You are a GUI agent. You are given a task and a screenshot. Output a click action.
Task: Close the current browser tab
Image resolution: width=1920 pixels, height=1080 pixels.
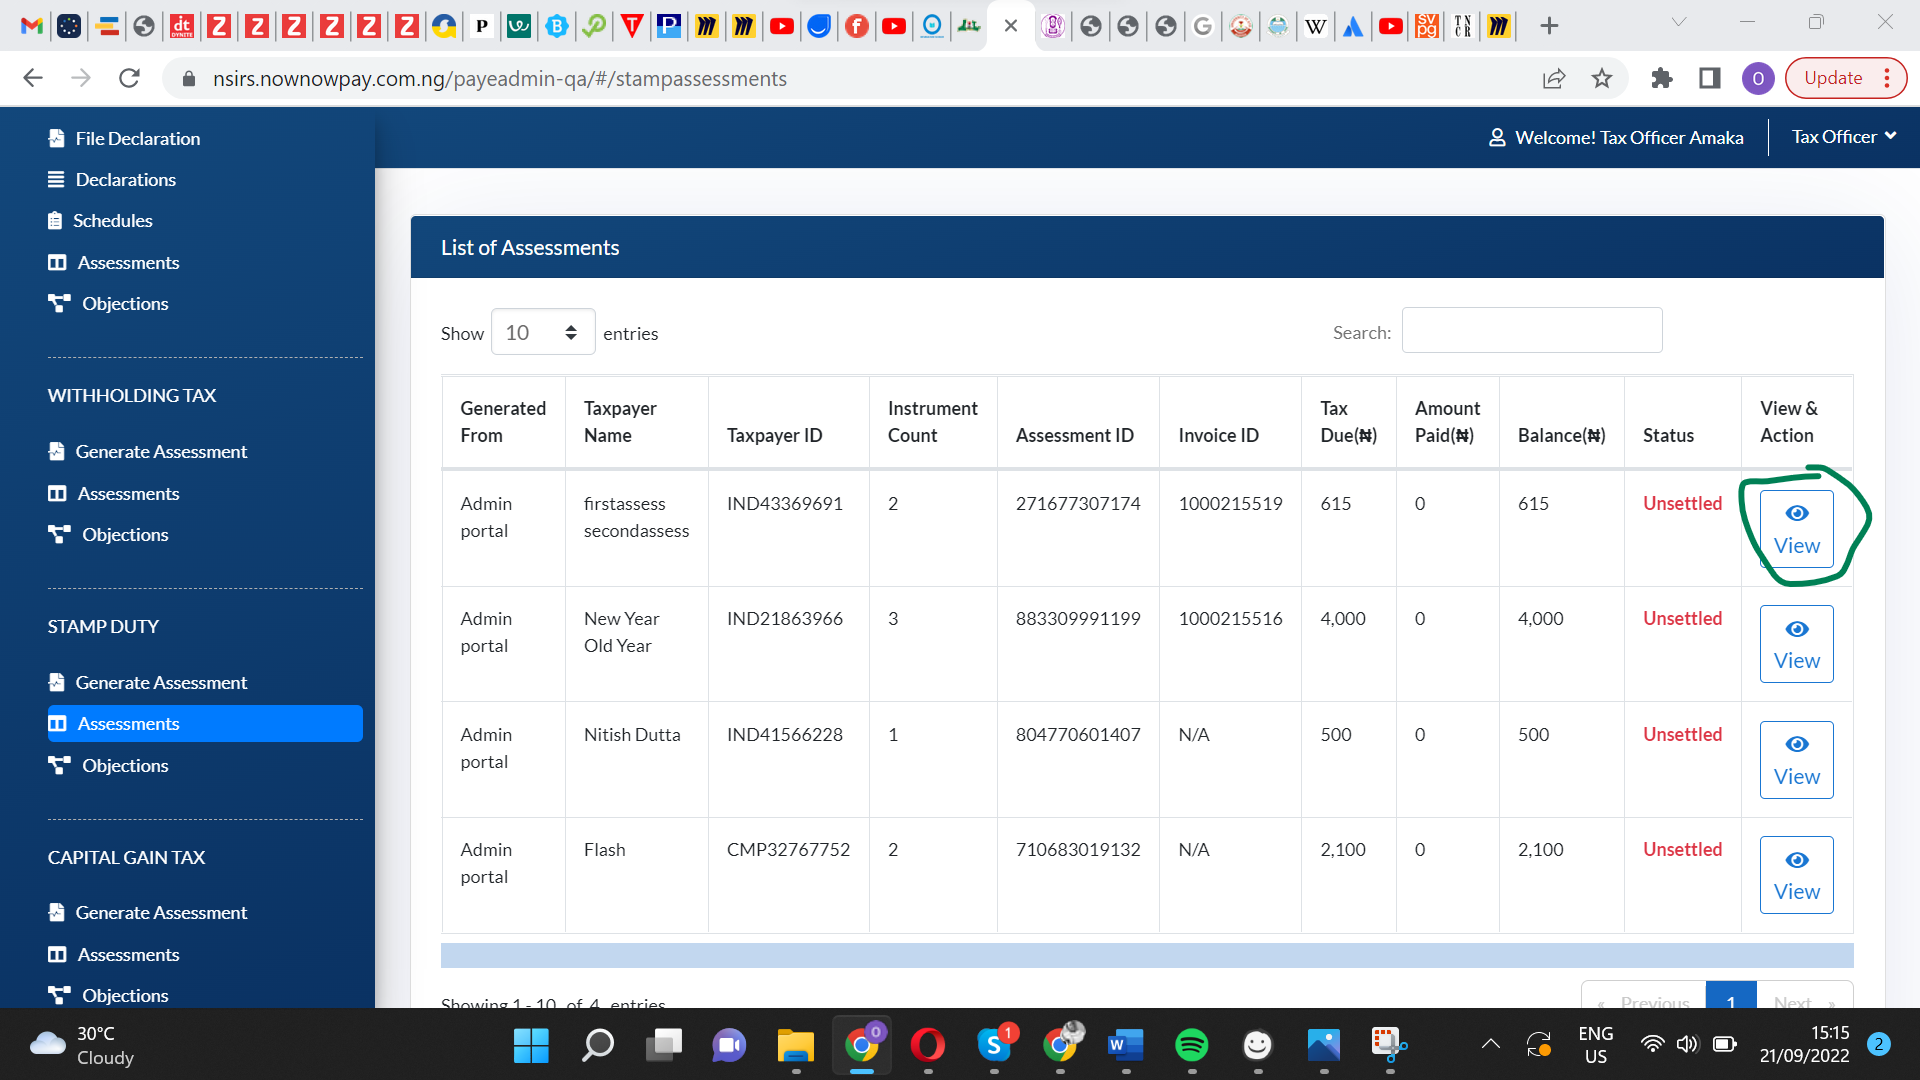click(x=1011, y=26)
